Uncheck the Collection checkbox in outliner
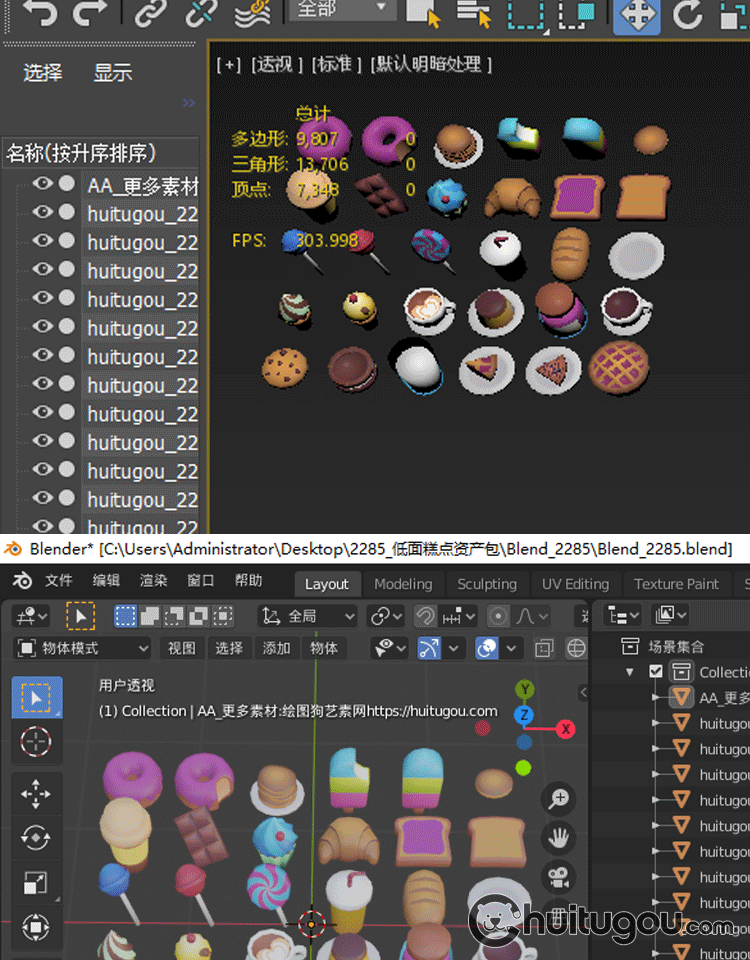Viewport: 750px width, 960px height. coord(656,672)
